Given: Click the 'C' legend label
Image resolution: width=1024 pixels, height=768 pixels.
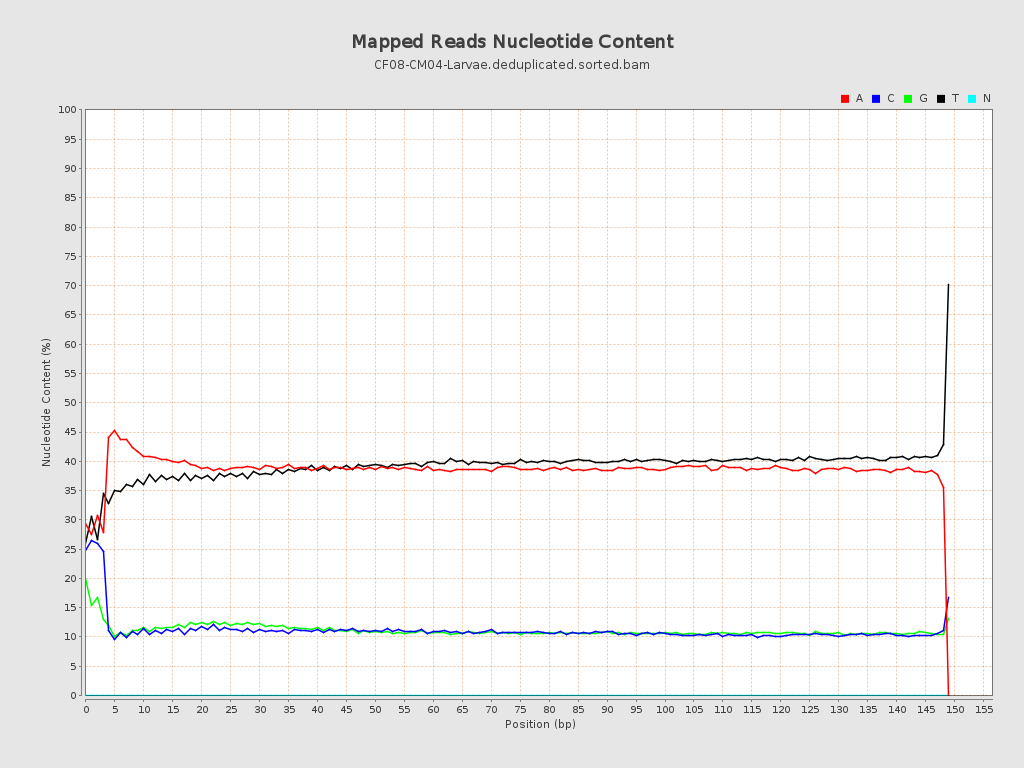Looking at the screenshot, I should (x=890, y=99).
